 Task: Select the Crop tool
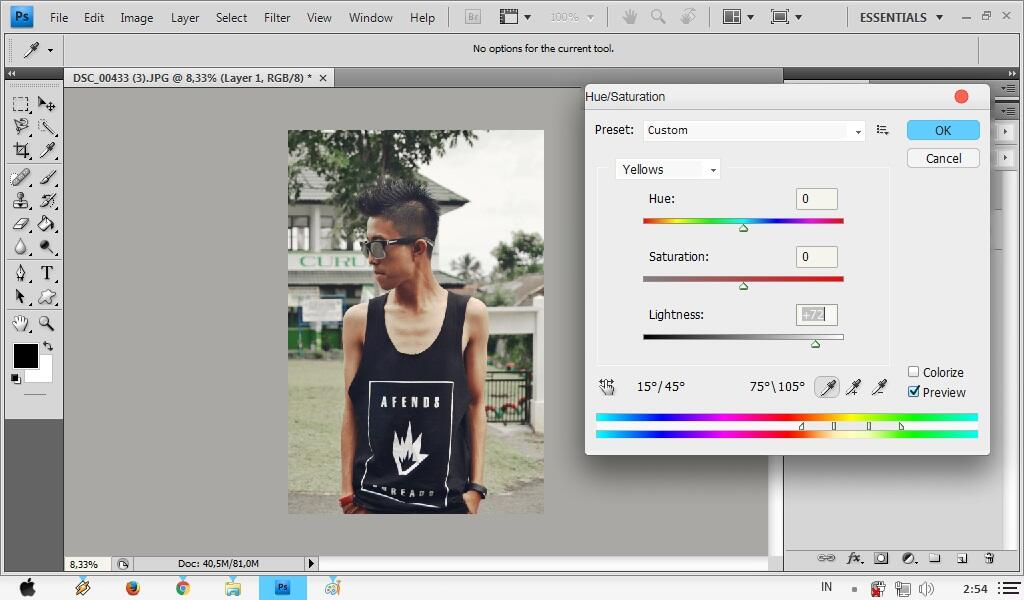point(21,150)
